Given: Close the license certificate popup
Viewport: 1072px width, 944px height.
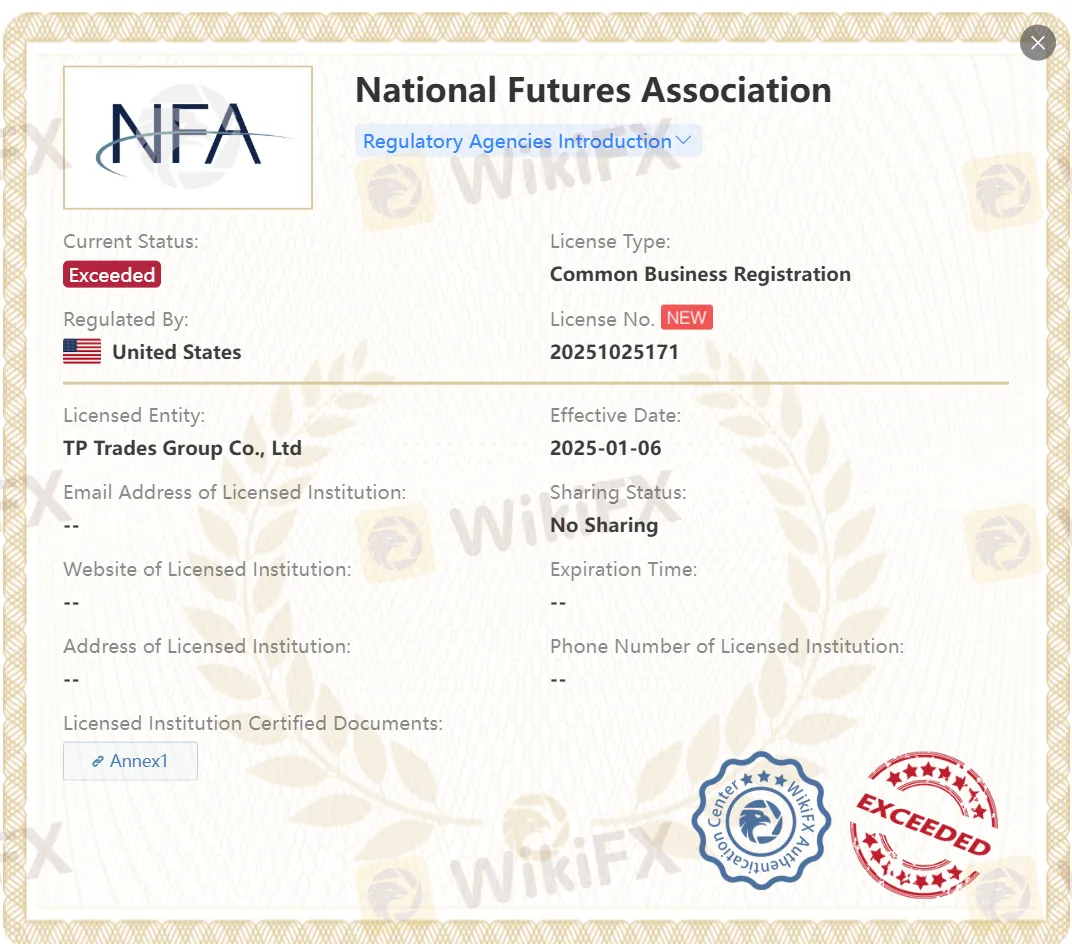Looking at the screenshot, I should 1037,43.
